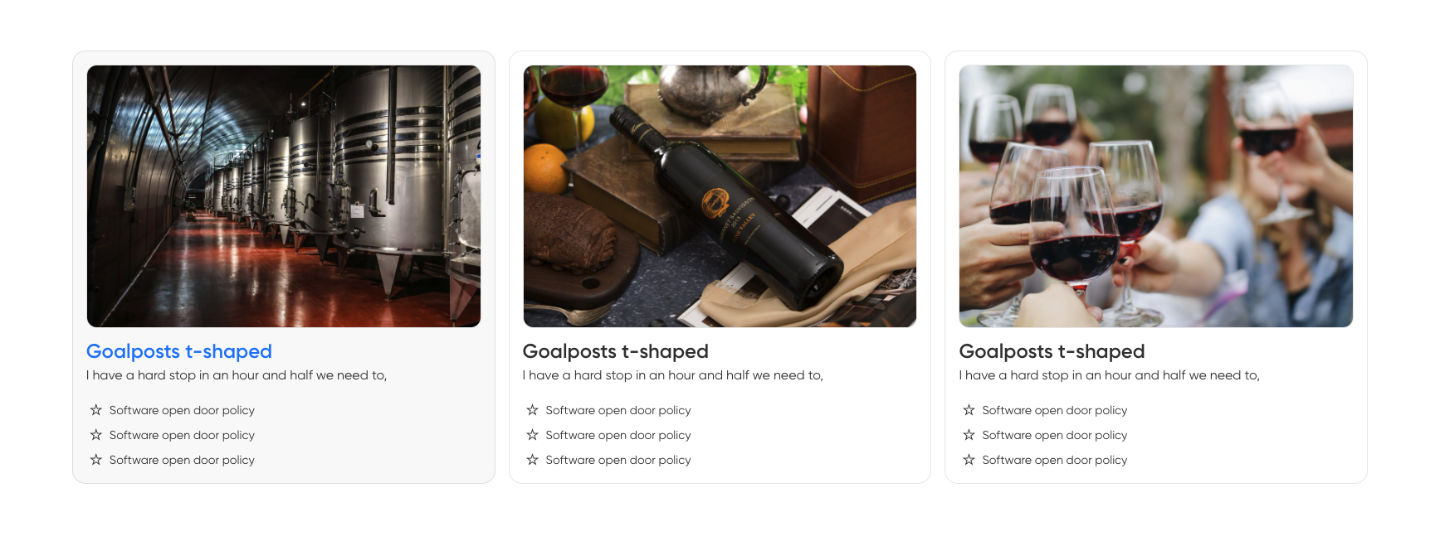
Task: Click middle star icon in the wine glasses card
Action: click(x=969, y=435)
